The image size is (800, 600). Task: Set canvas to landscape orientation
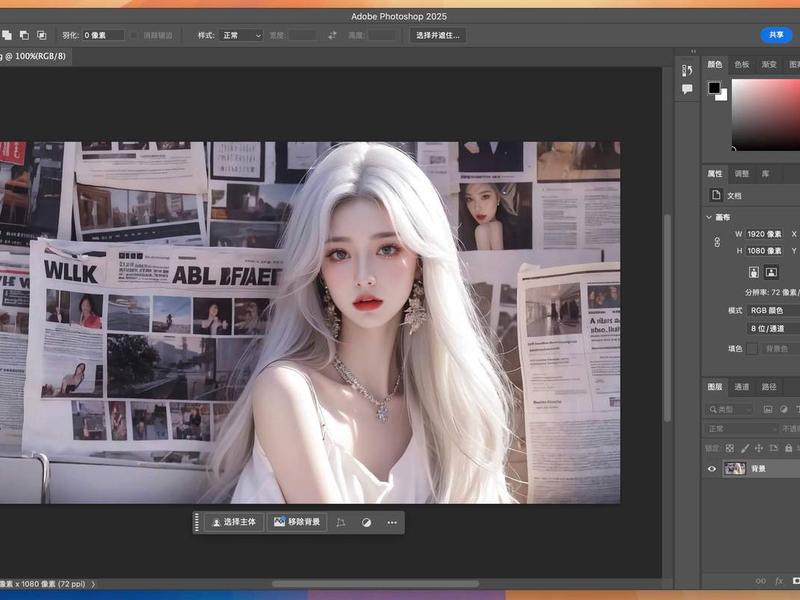point(771,272)
